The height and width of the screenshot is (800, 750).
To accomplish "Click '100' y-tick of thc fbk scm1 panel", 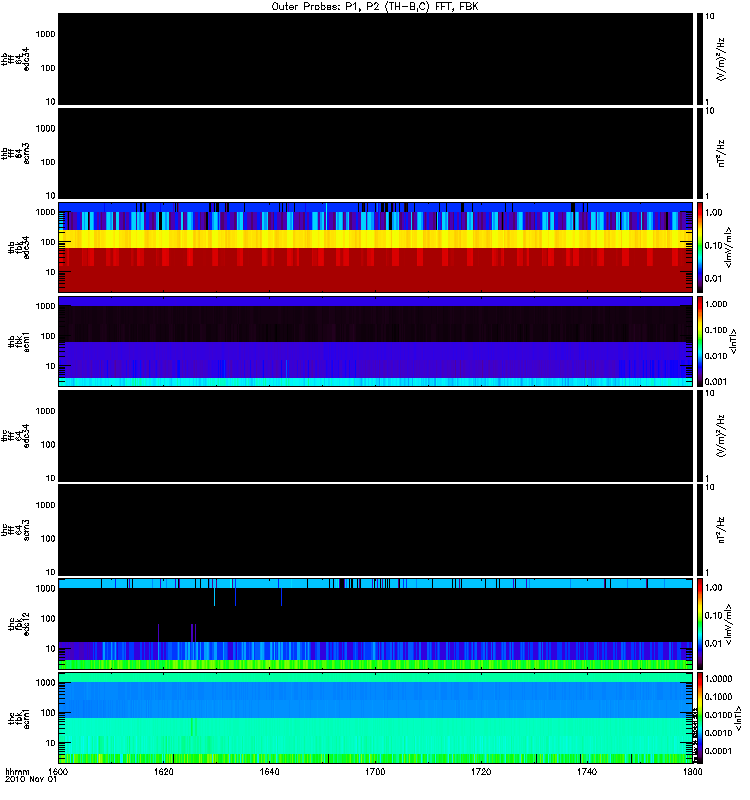I will [x=48, y=713].
